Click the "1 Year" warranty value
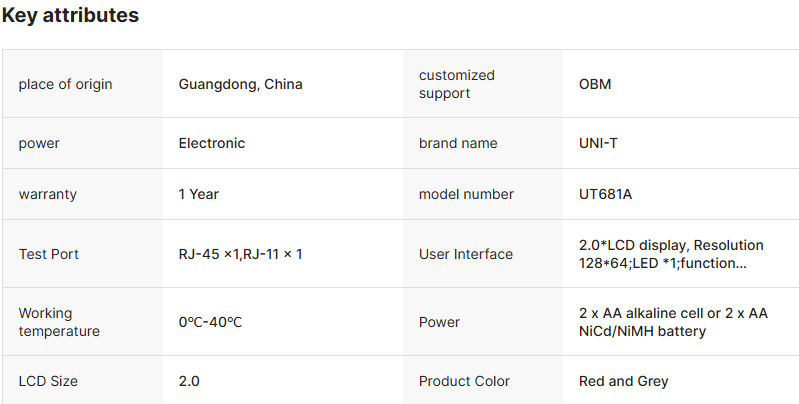The height and width of the screenshot is (404, 799). coord(199,194)
